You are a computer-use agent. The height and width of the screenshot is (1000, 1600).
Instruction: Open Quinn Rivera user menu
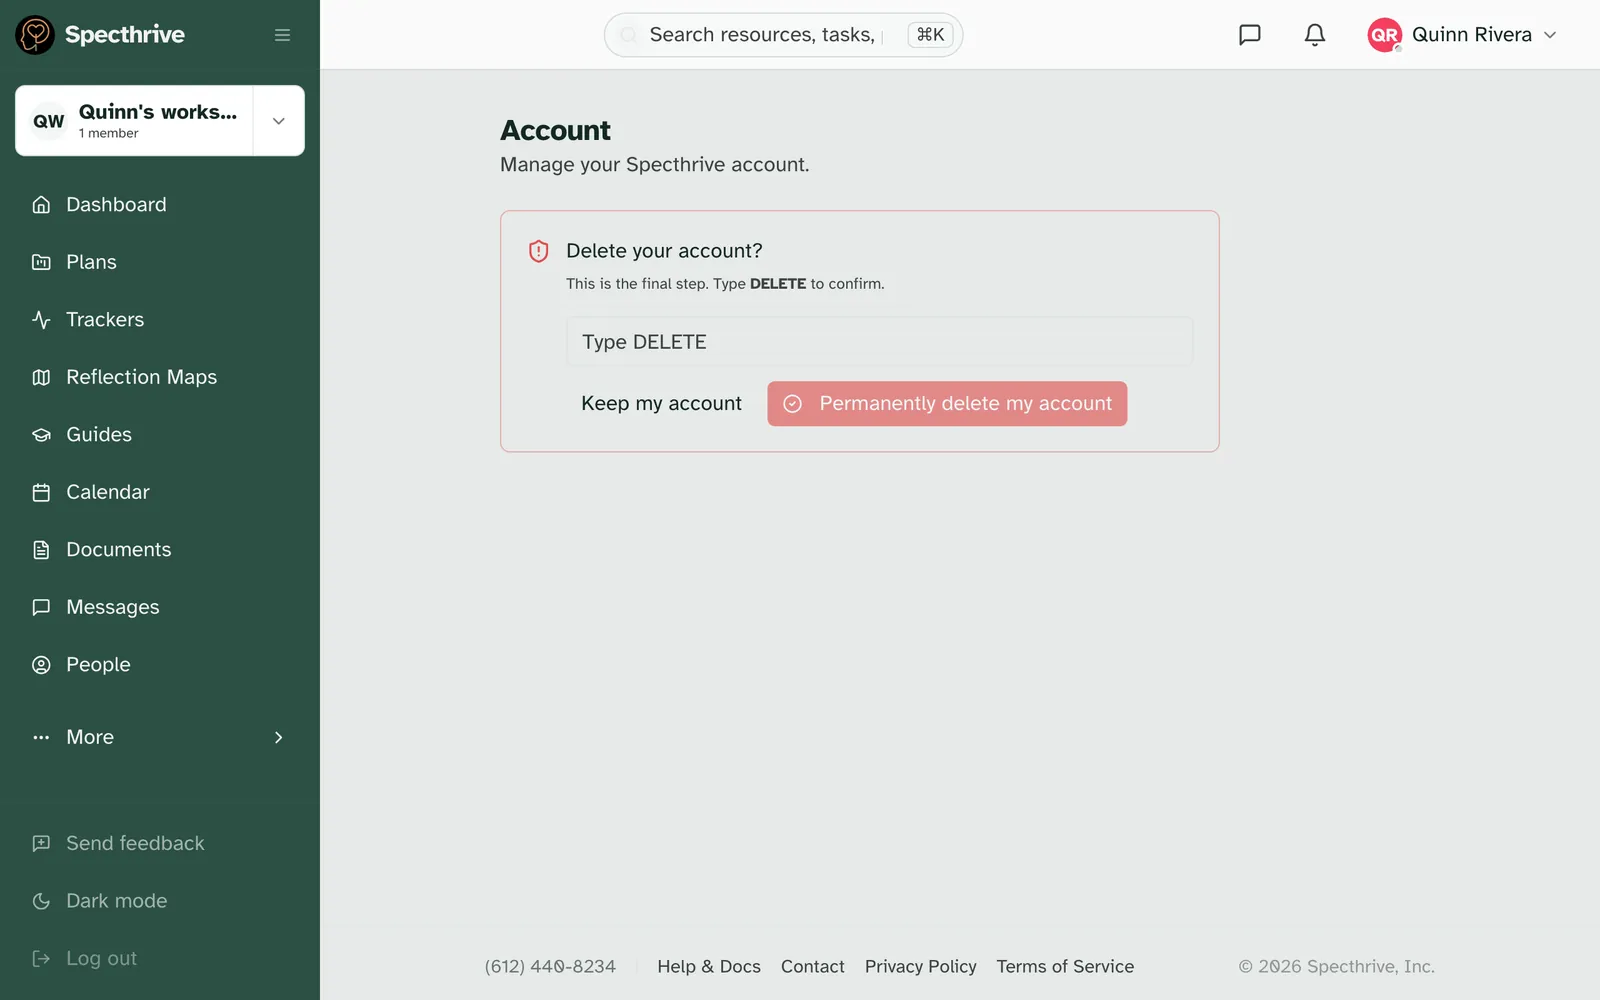(1463, 35)
